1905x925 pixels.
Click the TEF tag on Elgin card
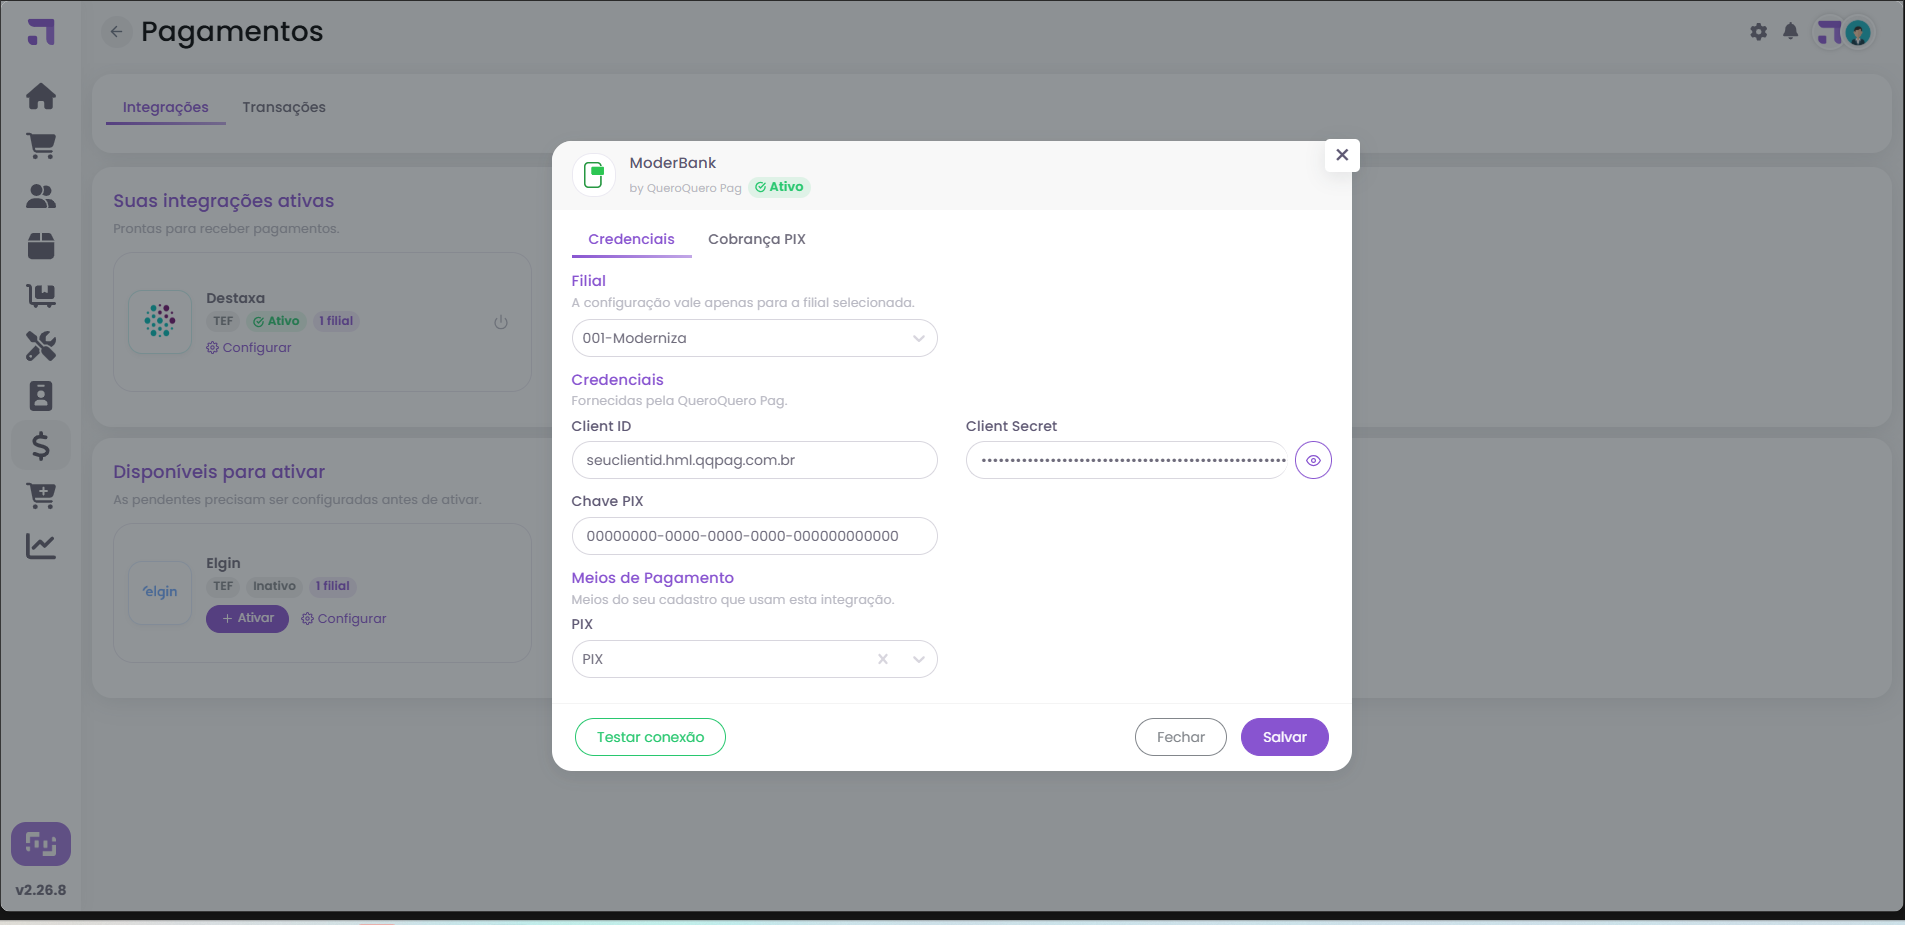[x=223, y=586]
